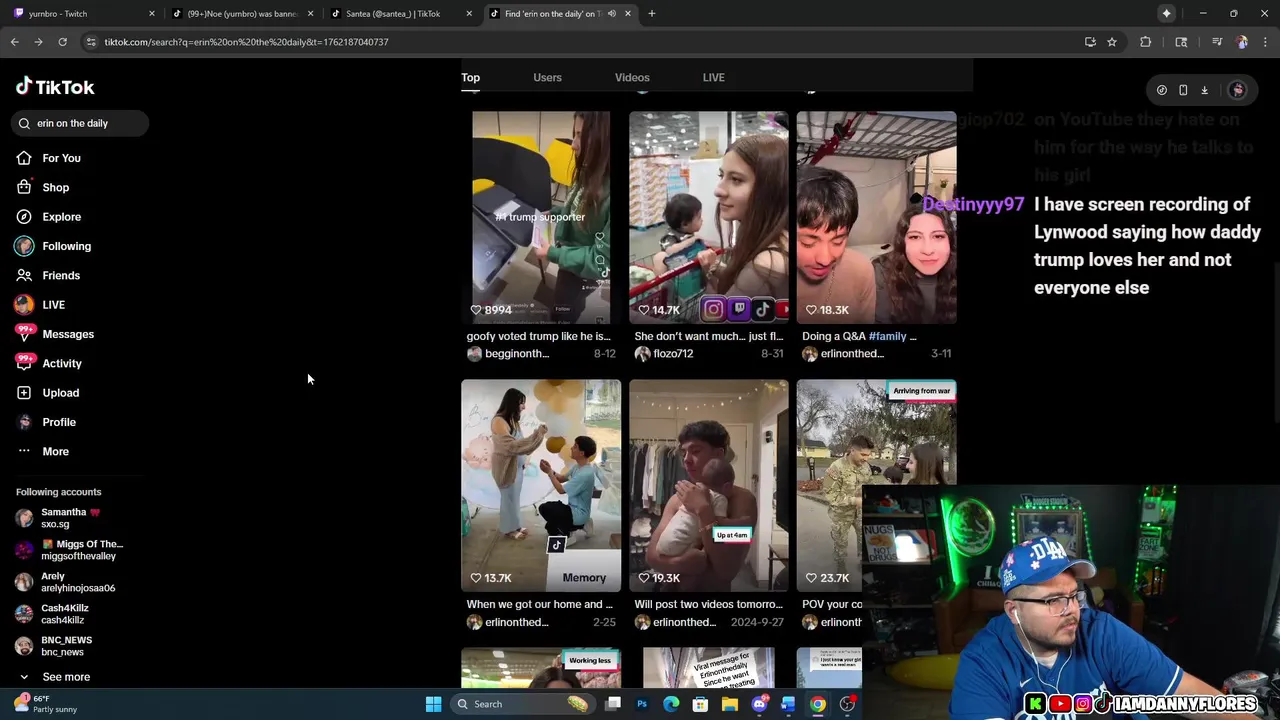Open TikTok profile avatar in top pill
The width and height of the screenshot is (1280, 720).
pos(1237,90)
